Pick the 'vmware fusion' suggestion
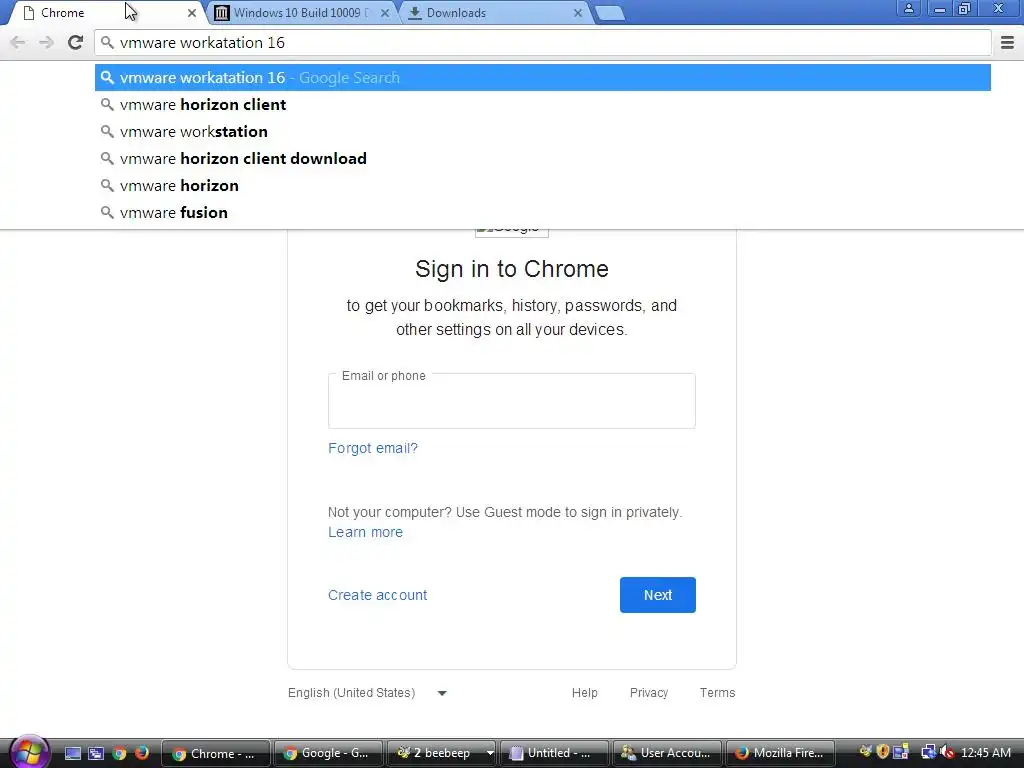Viewport: 1024px width, 768px height. pyautogui.click(x=543, y=212)
